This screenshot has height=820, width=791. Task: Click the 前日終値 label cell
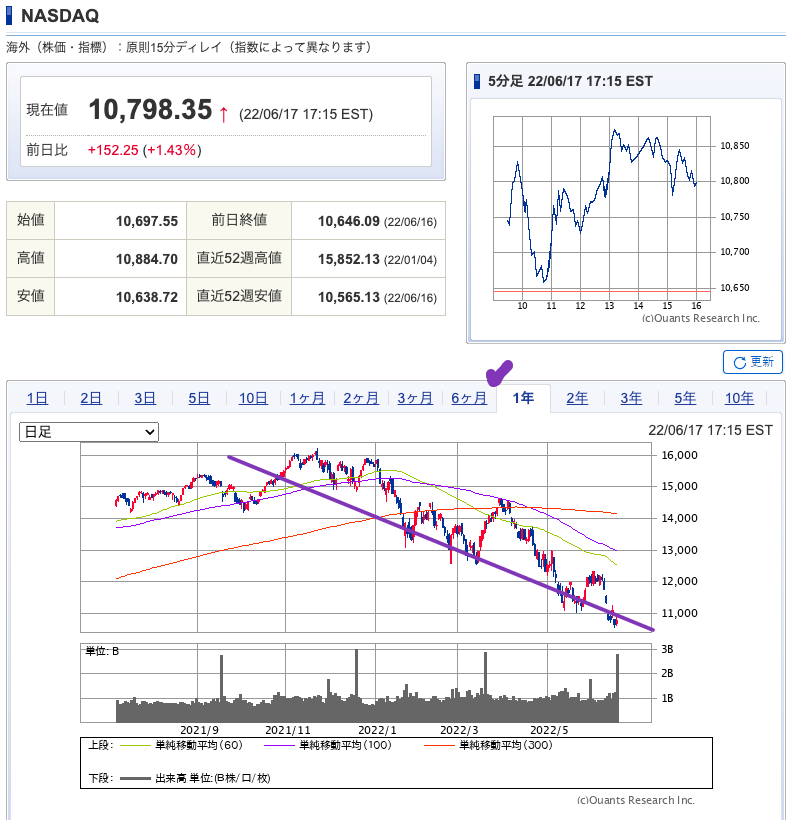coord(239,220)
